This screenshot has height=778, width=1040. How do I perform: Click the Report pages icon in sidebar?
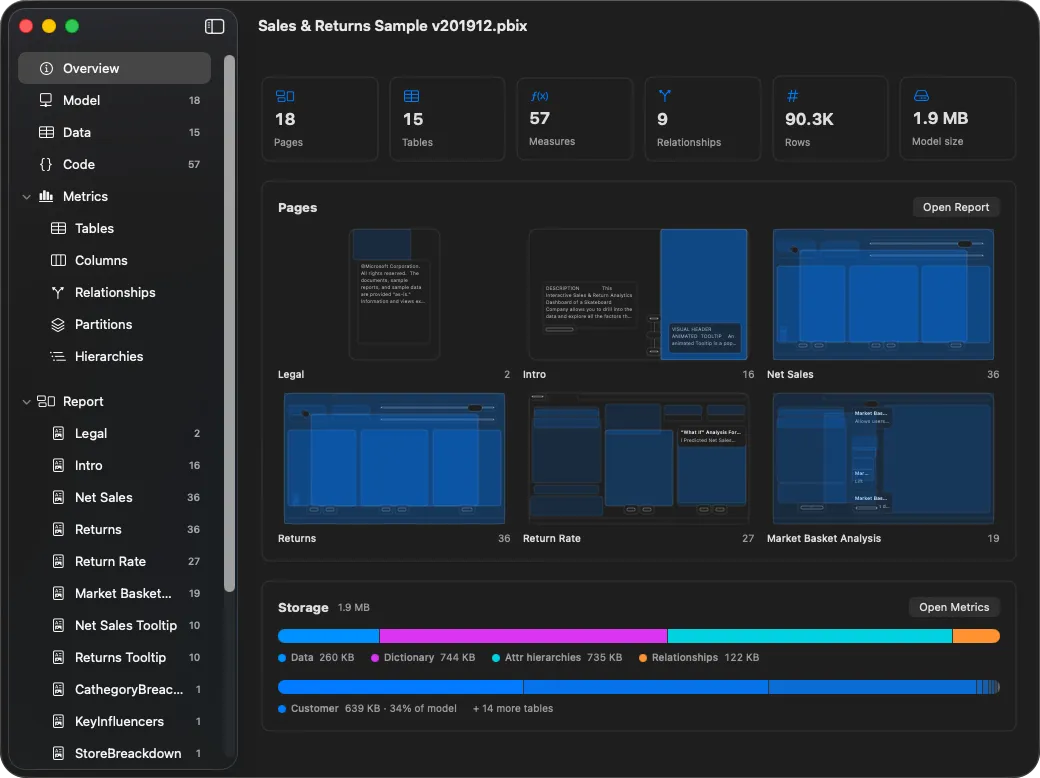pyautogui.click(x=46, y=401)
